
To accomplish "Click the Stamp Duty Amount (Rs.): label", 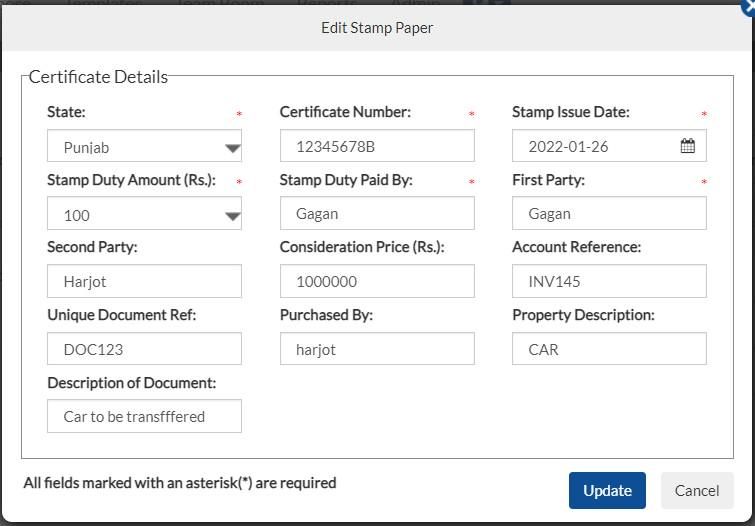I will (x=131, y=180).
